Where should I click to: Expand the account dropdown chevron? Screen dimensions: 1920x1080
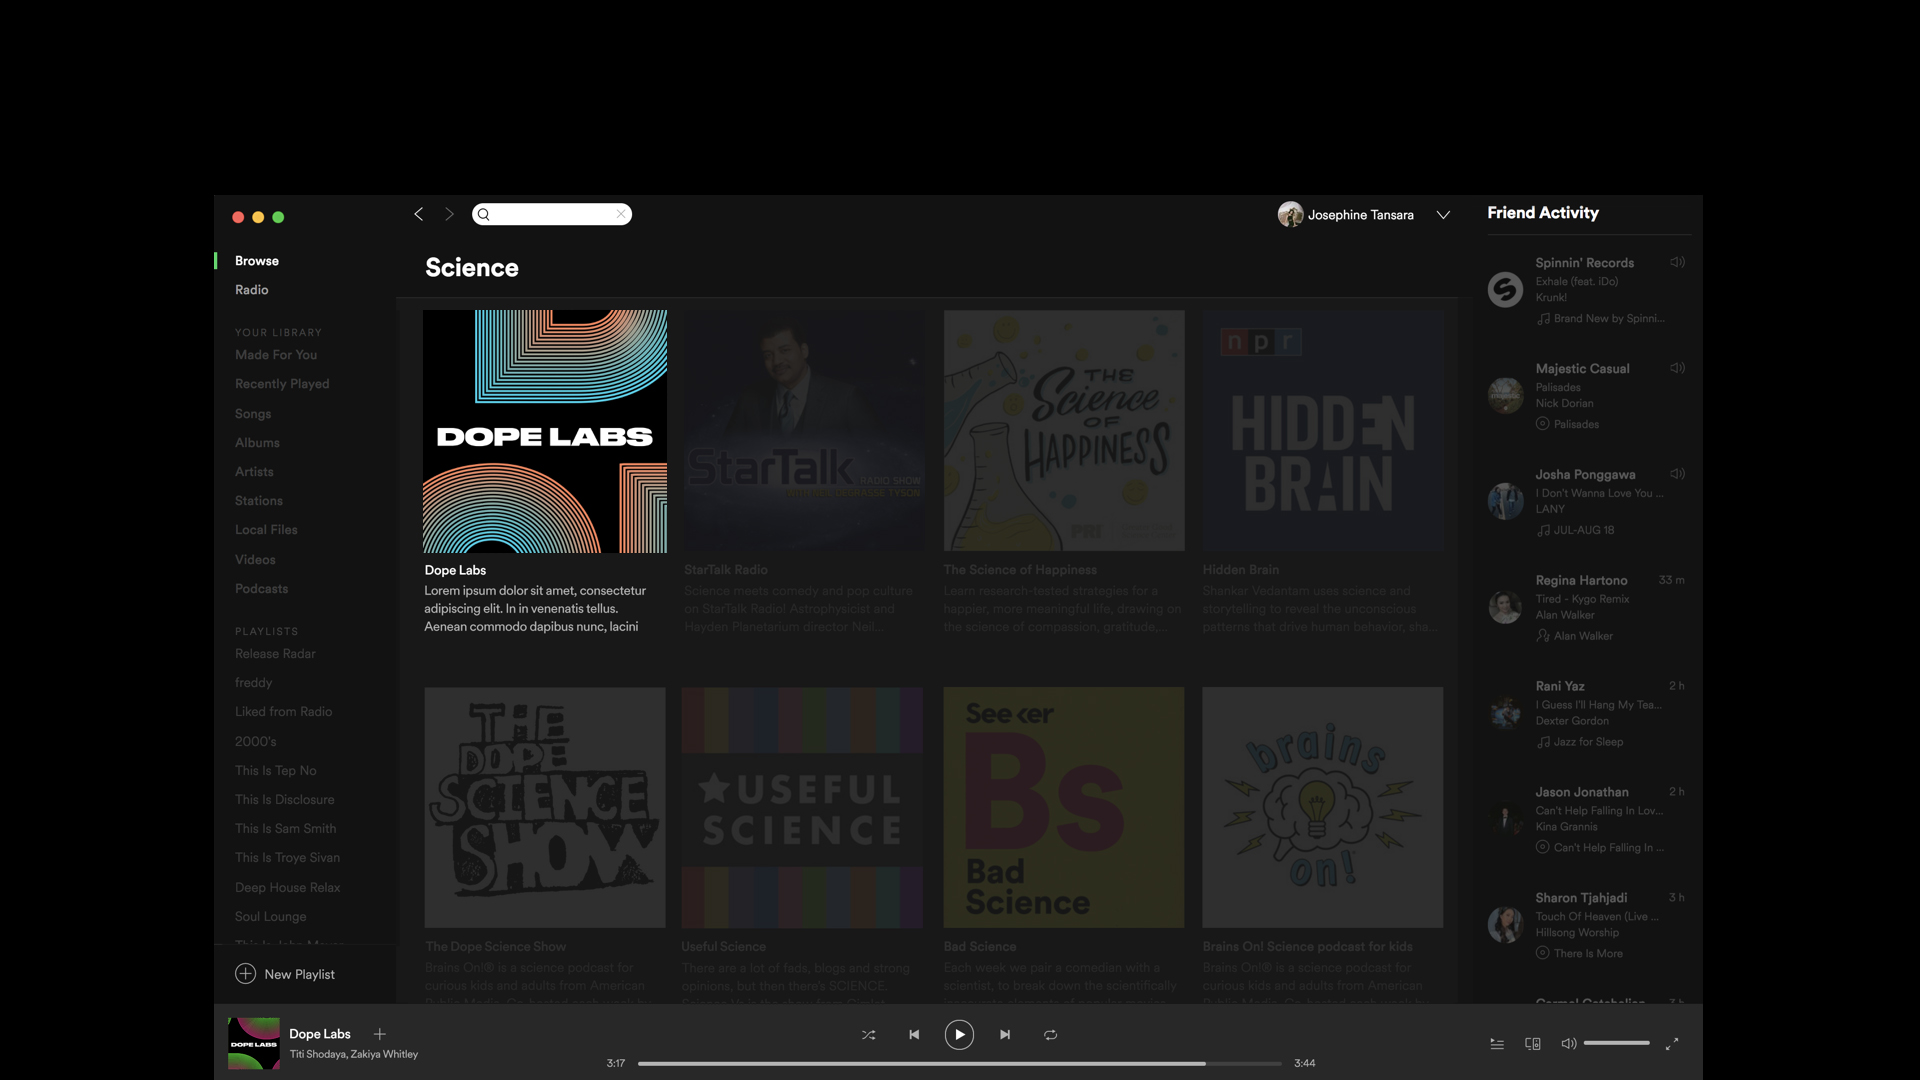pos(1443,215)
